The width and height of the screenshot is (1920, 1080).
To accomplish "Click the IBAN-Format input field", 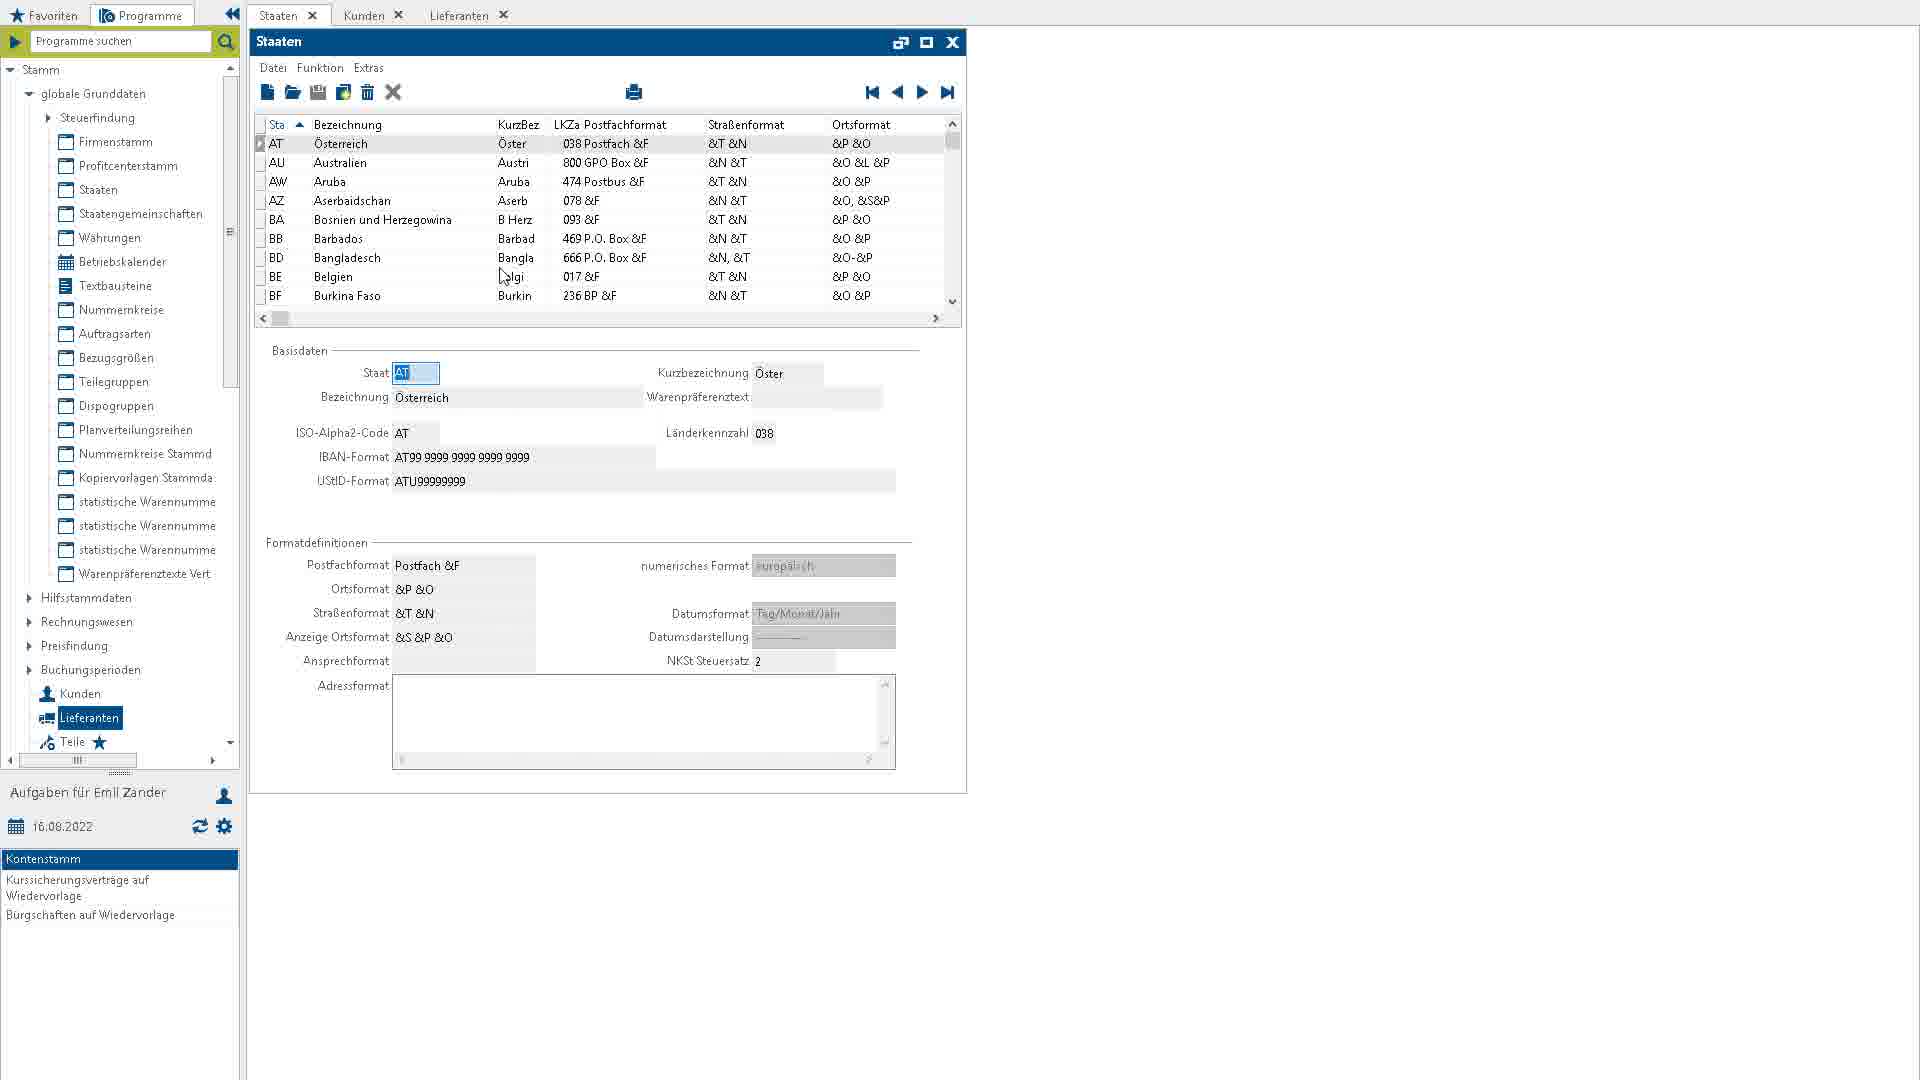I will (523, 457).
